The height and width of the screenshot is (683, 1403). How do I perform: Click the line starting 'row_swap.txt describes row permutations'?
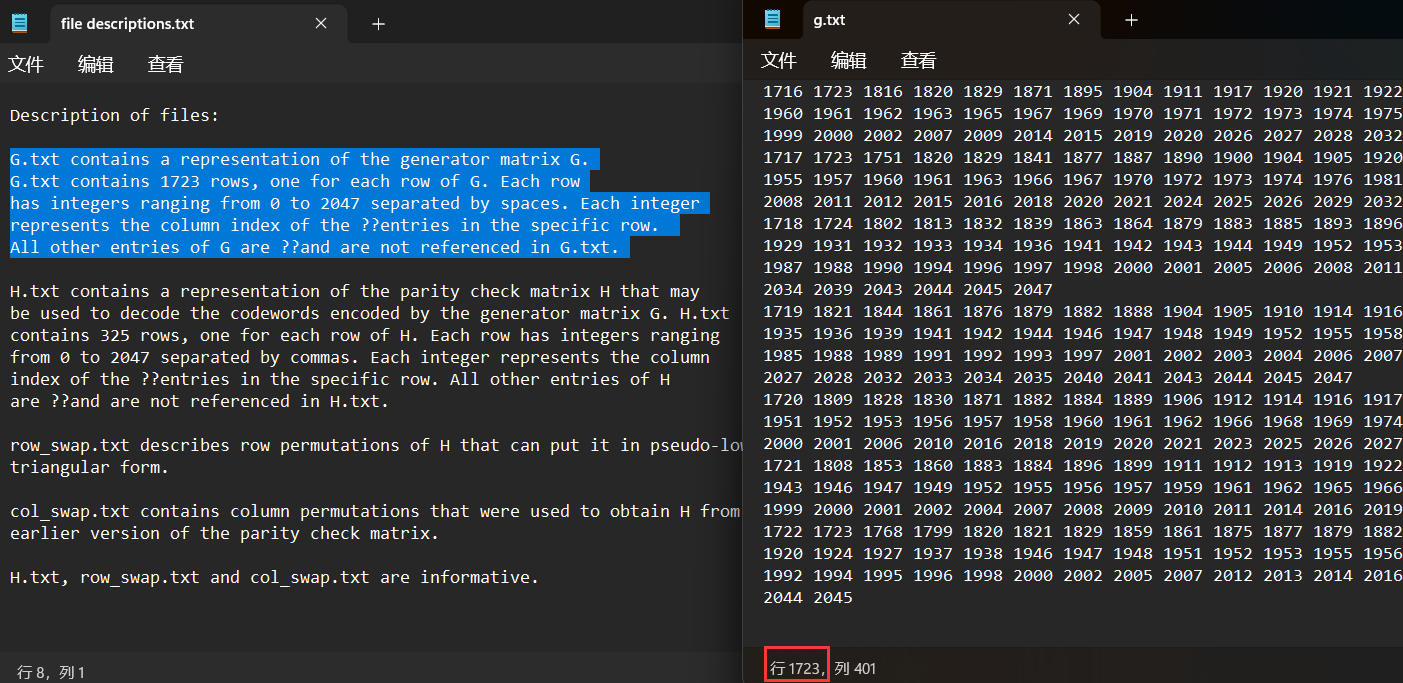(375, 445)
